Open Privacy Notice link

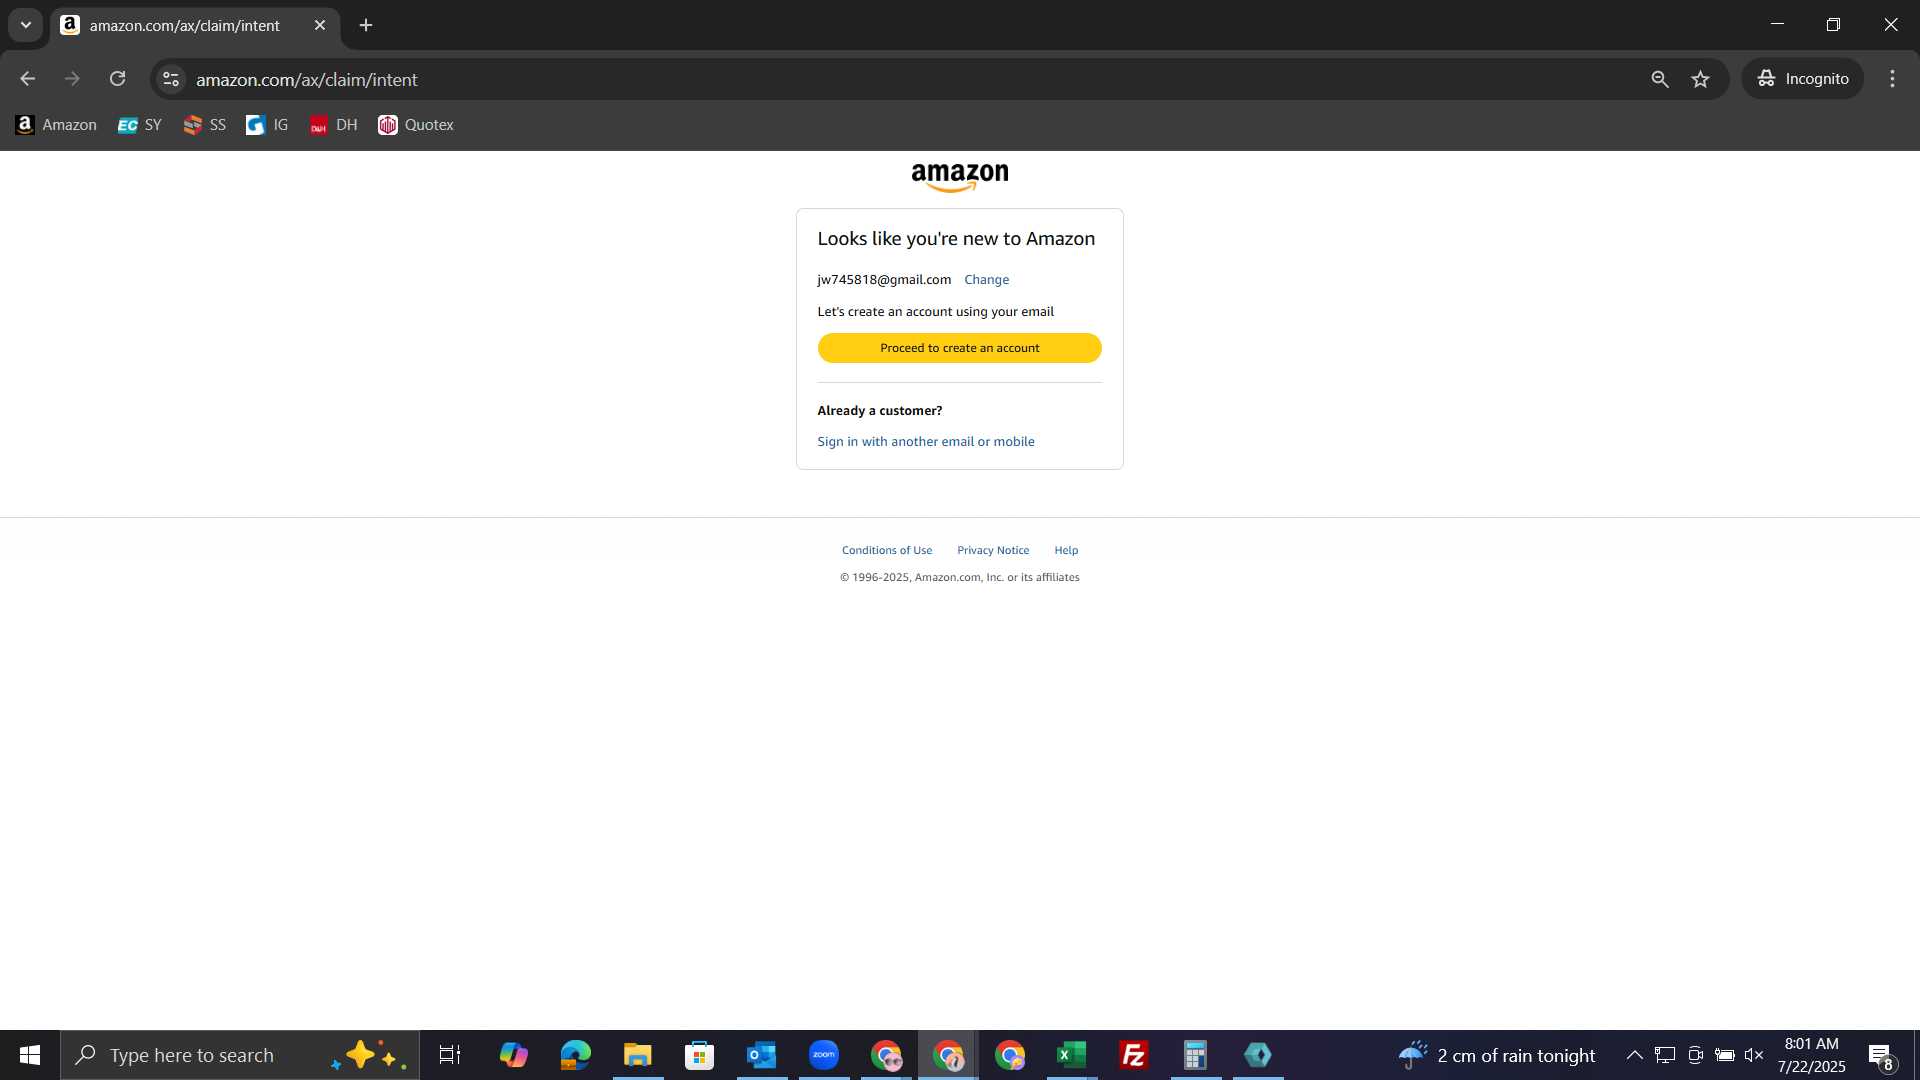(x=993, y=551)
